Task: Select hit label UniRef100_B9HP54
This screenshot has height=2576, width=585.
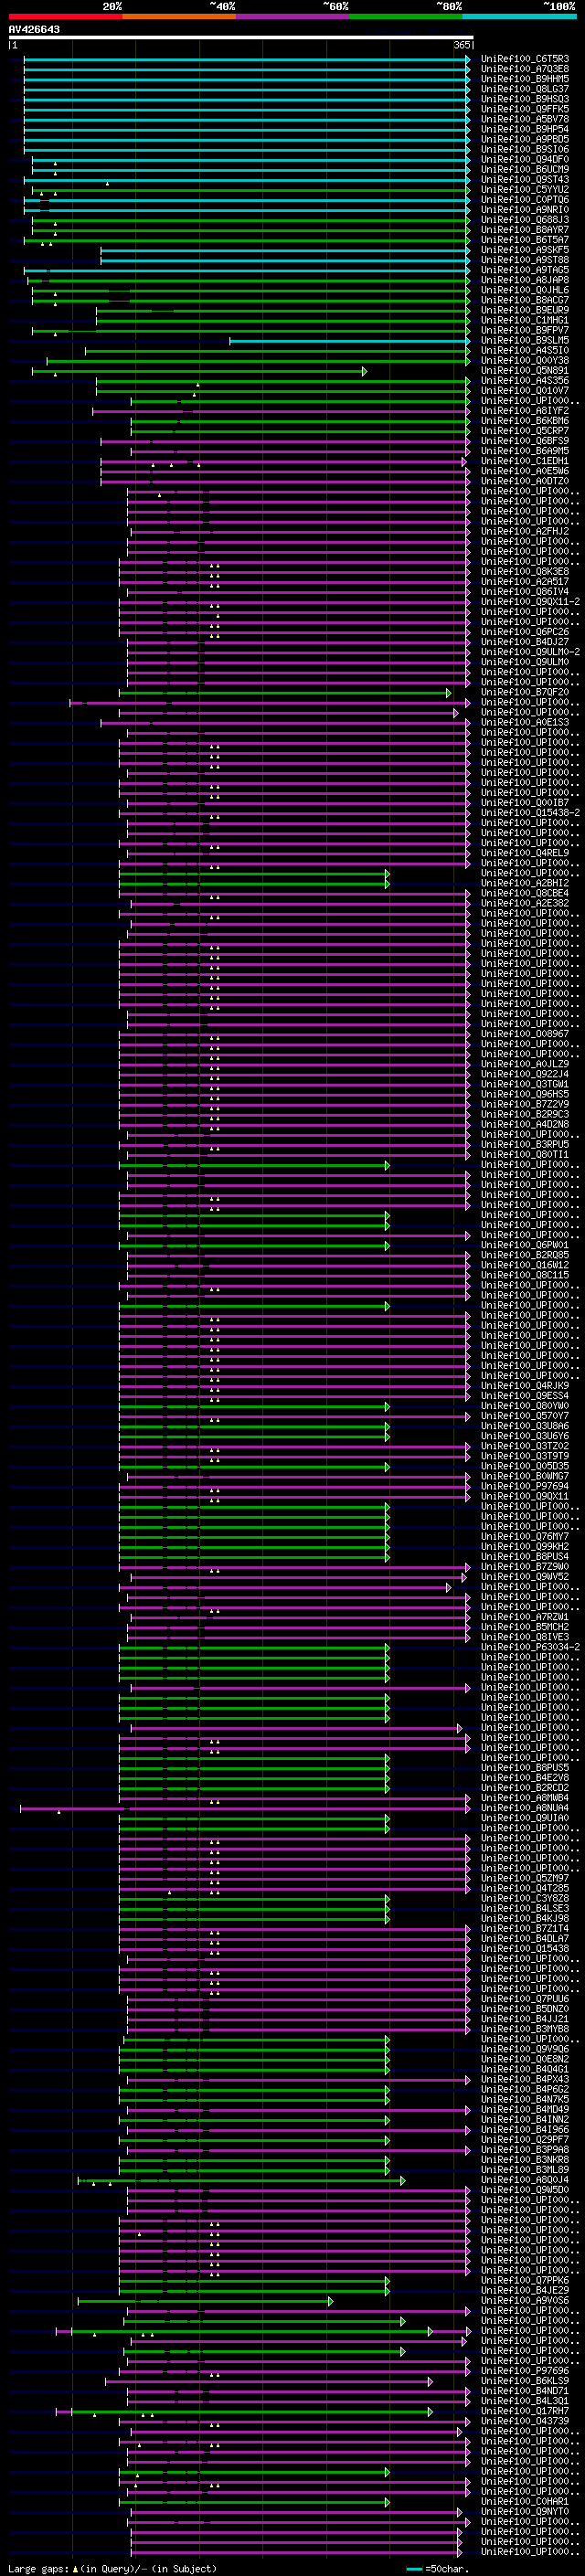Action: tap(525, 129)
